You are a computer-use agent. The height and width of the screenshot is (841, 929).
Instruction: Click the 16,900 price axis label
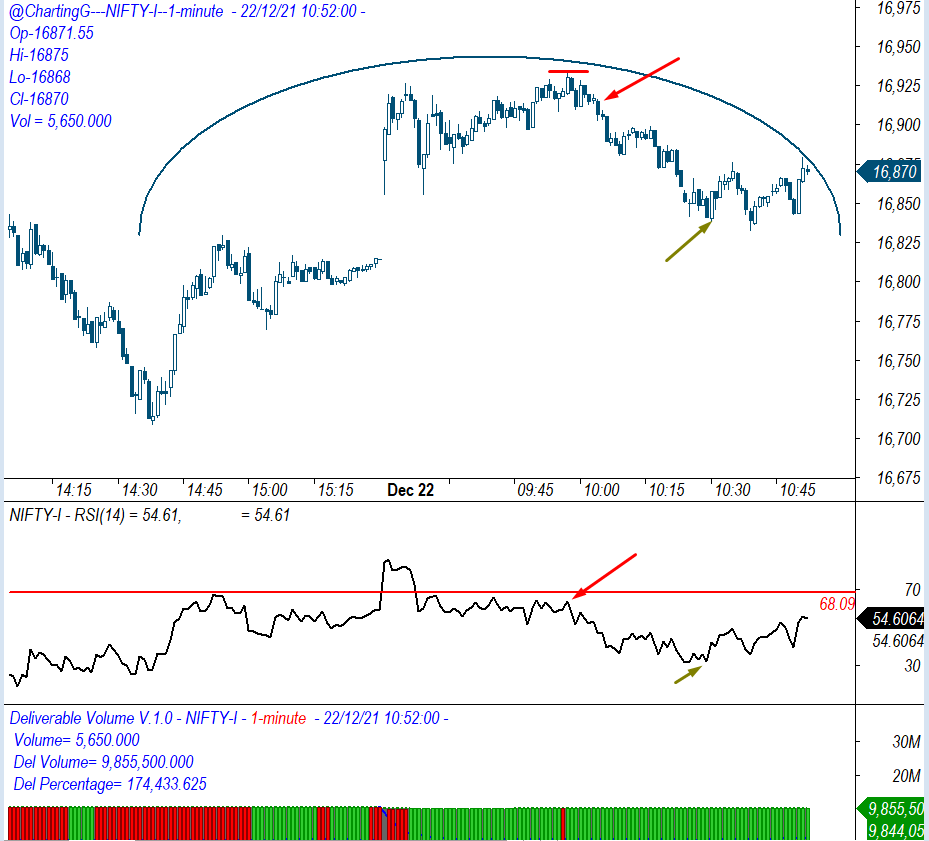click(x=898, y=125)
